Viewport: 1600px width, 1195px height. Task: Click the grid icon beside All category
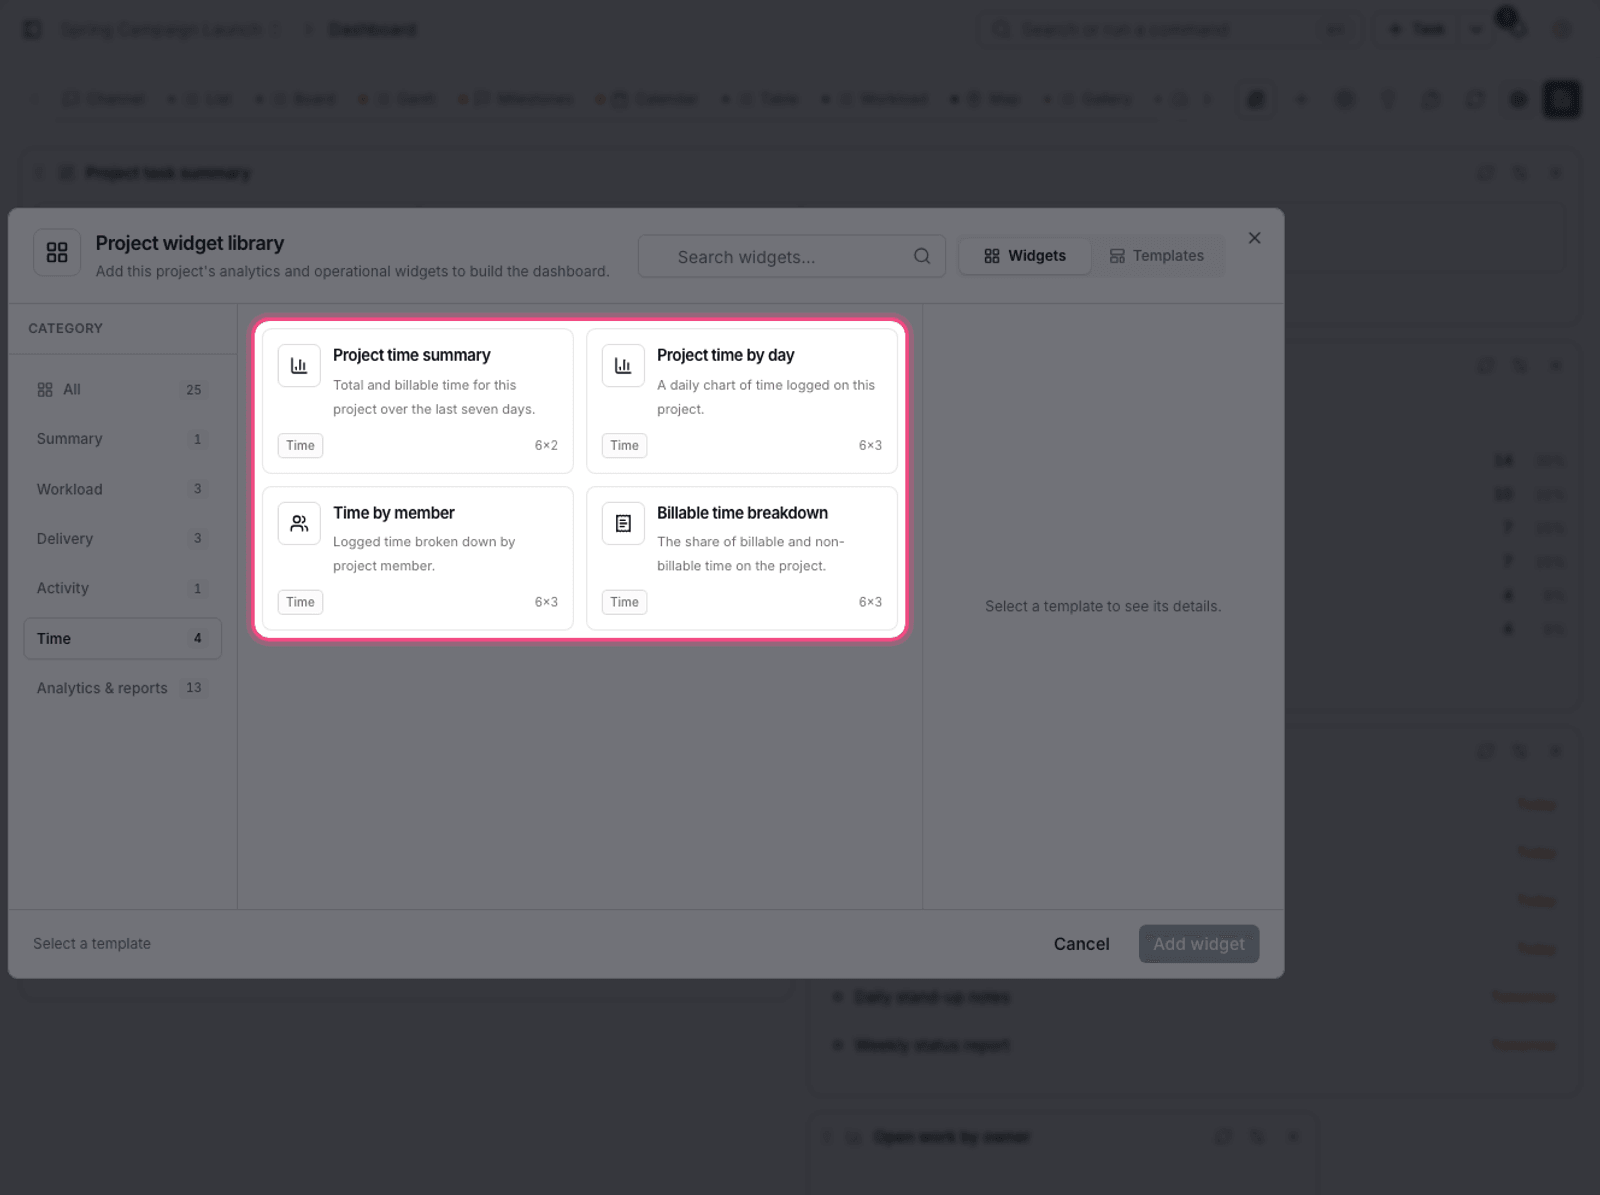(45, 390)
